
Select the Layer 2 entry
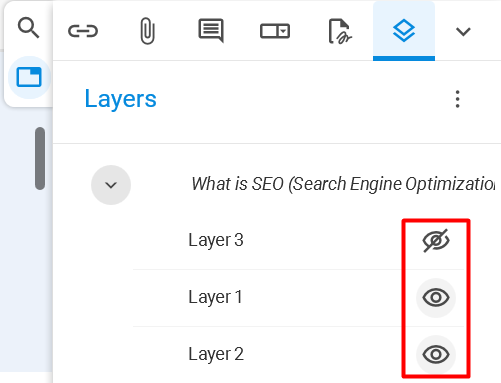(x=298, y=354)
